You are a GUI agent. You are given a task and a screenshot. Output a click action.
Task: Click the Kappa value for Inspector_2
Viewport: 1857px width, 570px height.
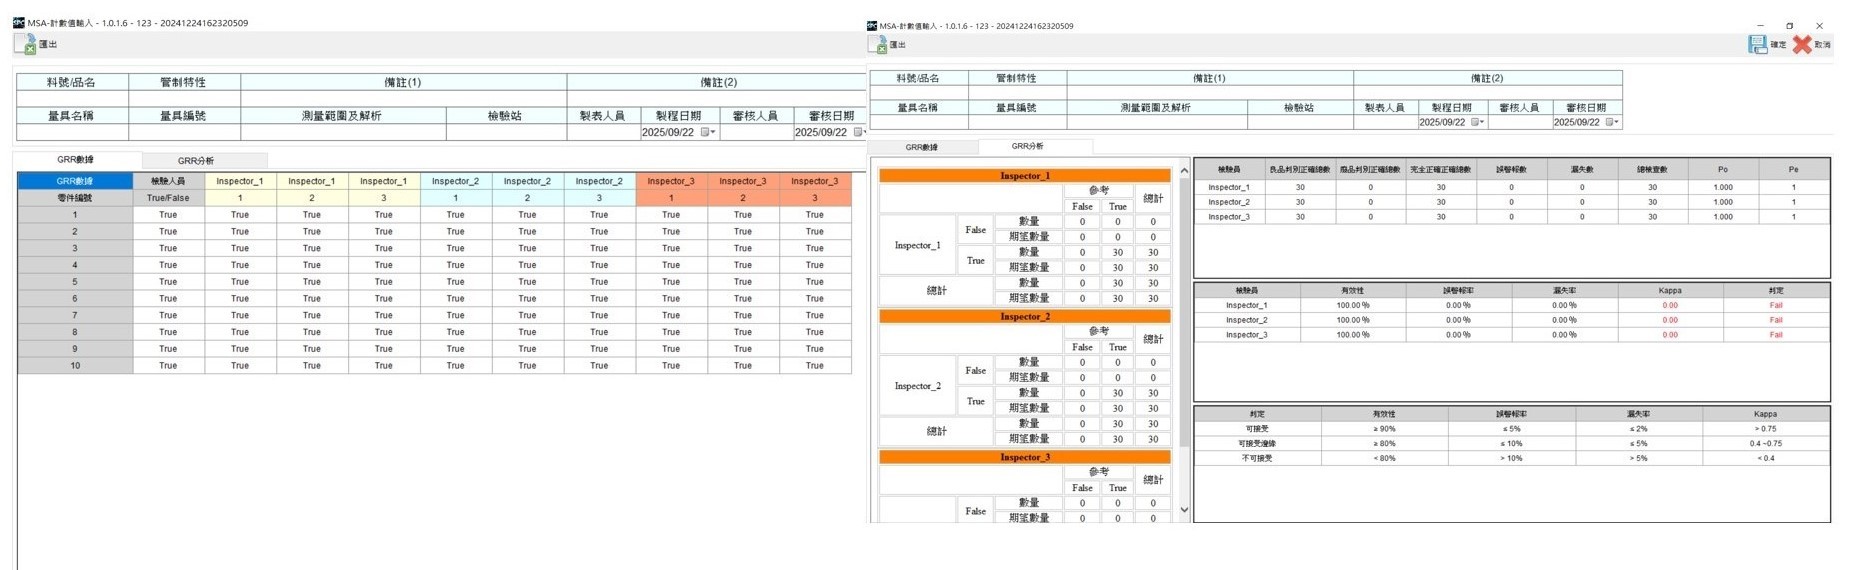point(1669,320)
